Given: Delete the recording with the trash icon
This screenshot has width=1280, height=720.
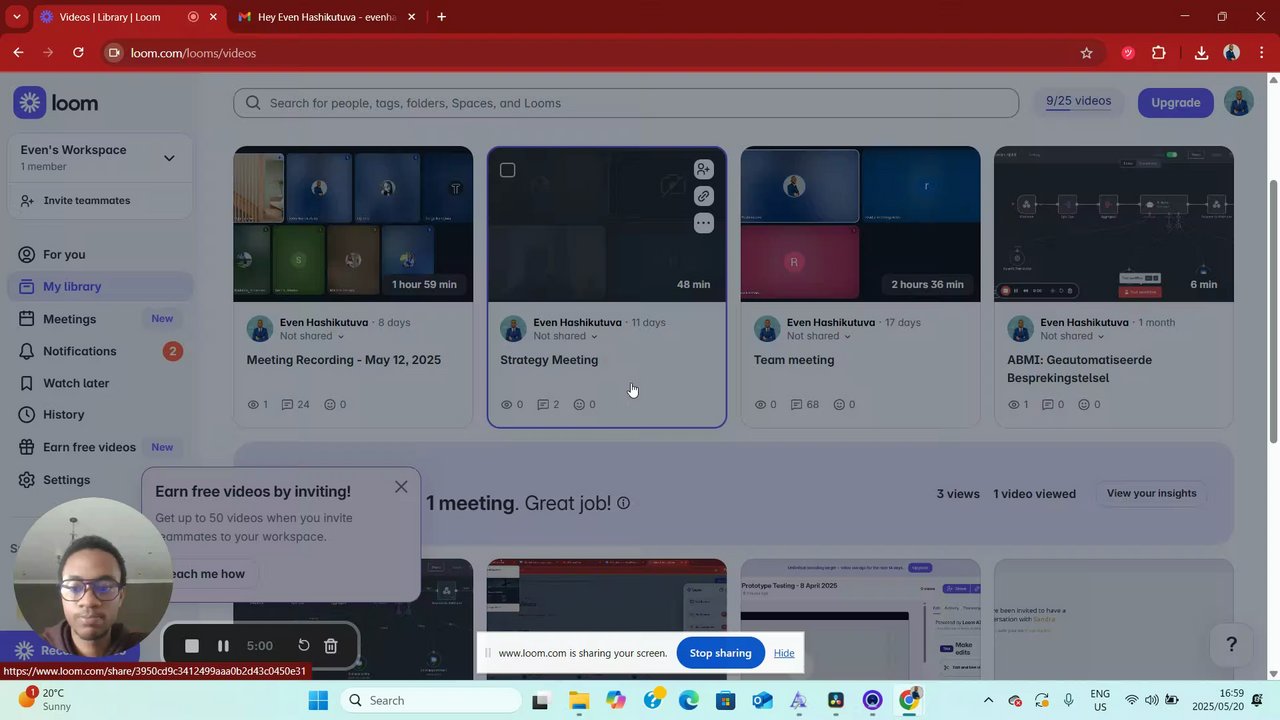Looking at the screenshot, I should pyautogui.click(x=331, y=646).
